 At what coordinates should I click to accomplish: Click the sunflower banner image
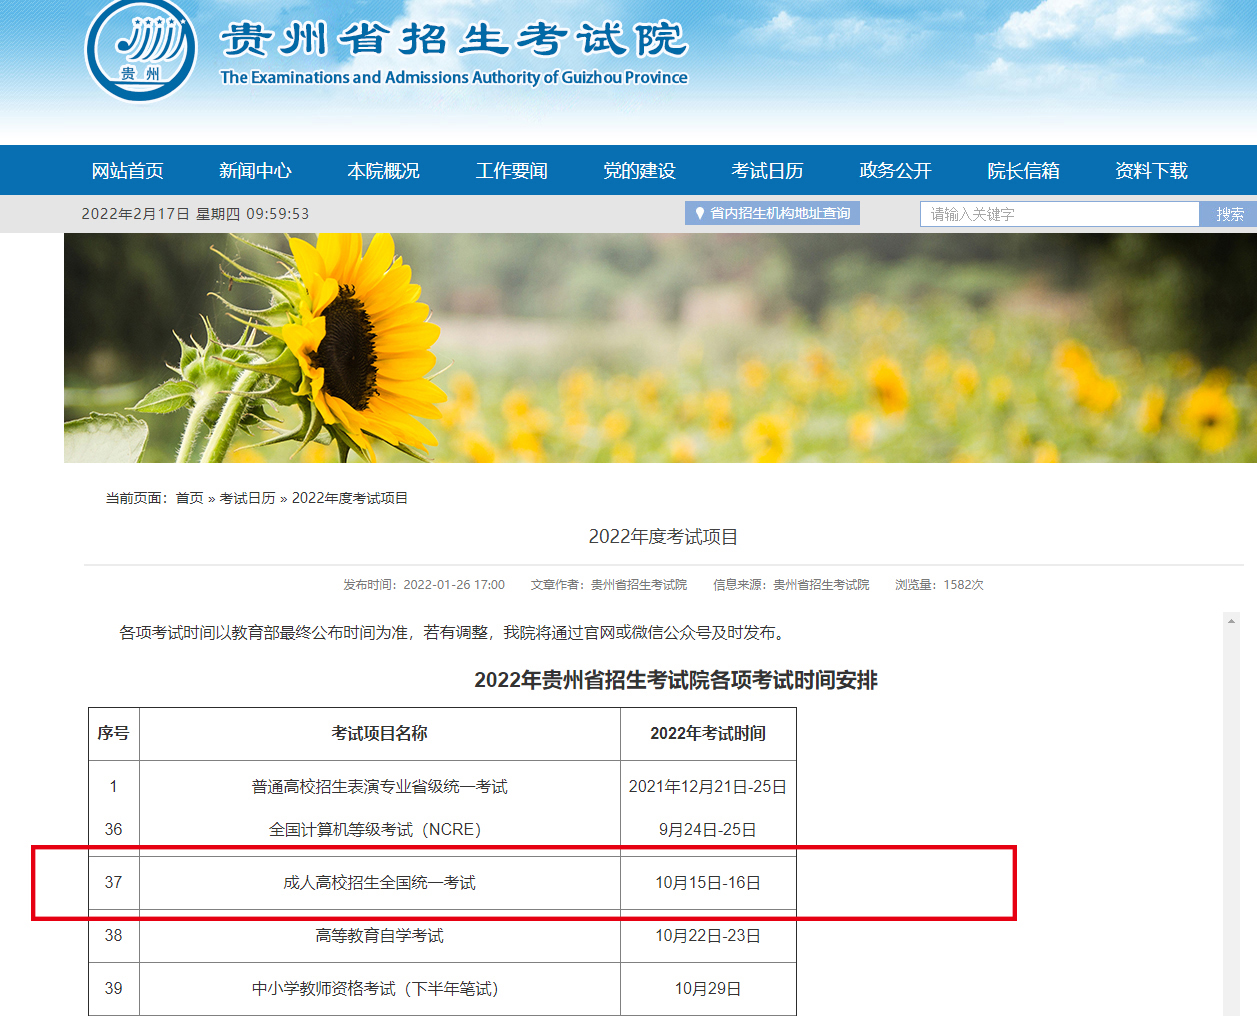pos(628,347)
